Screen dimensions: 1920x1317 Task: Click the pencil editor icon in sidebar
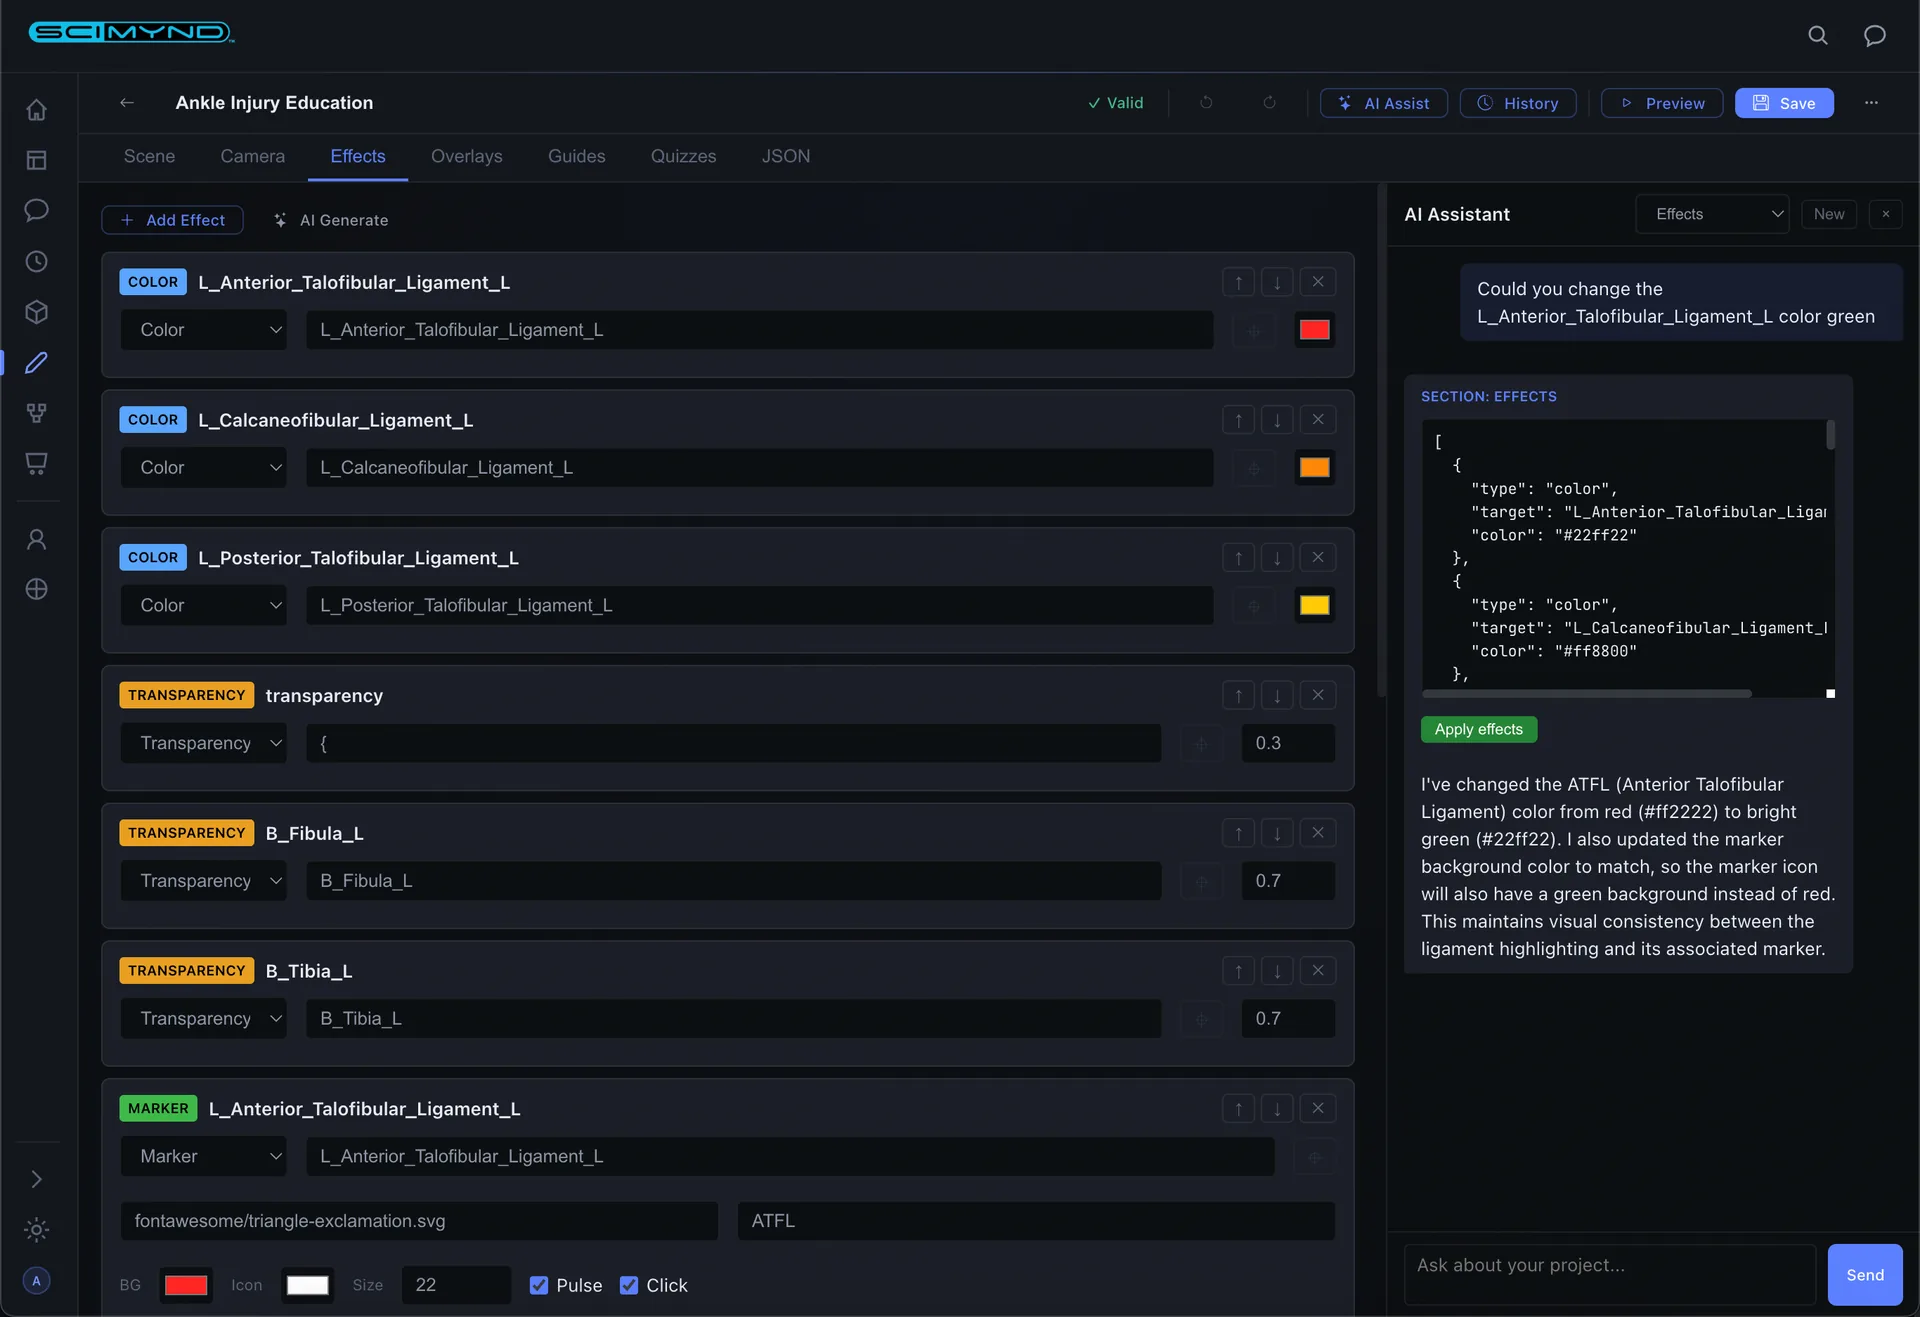[37, 362]
